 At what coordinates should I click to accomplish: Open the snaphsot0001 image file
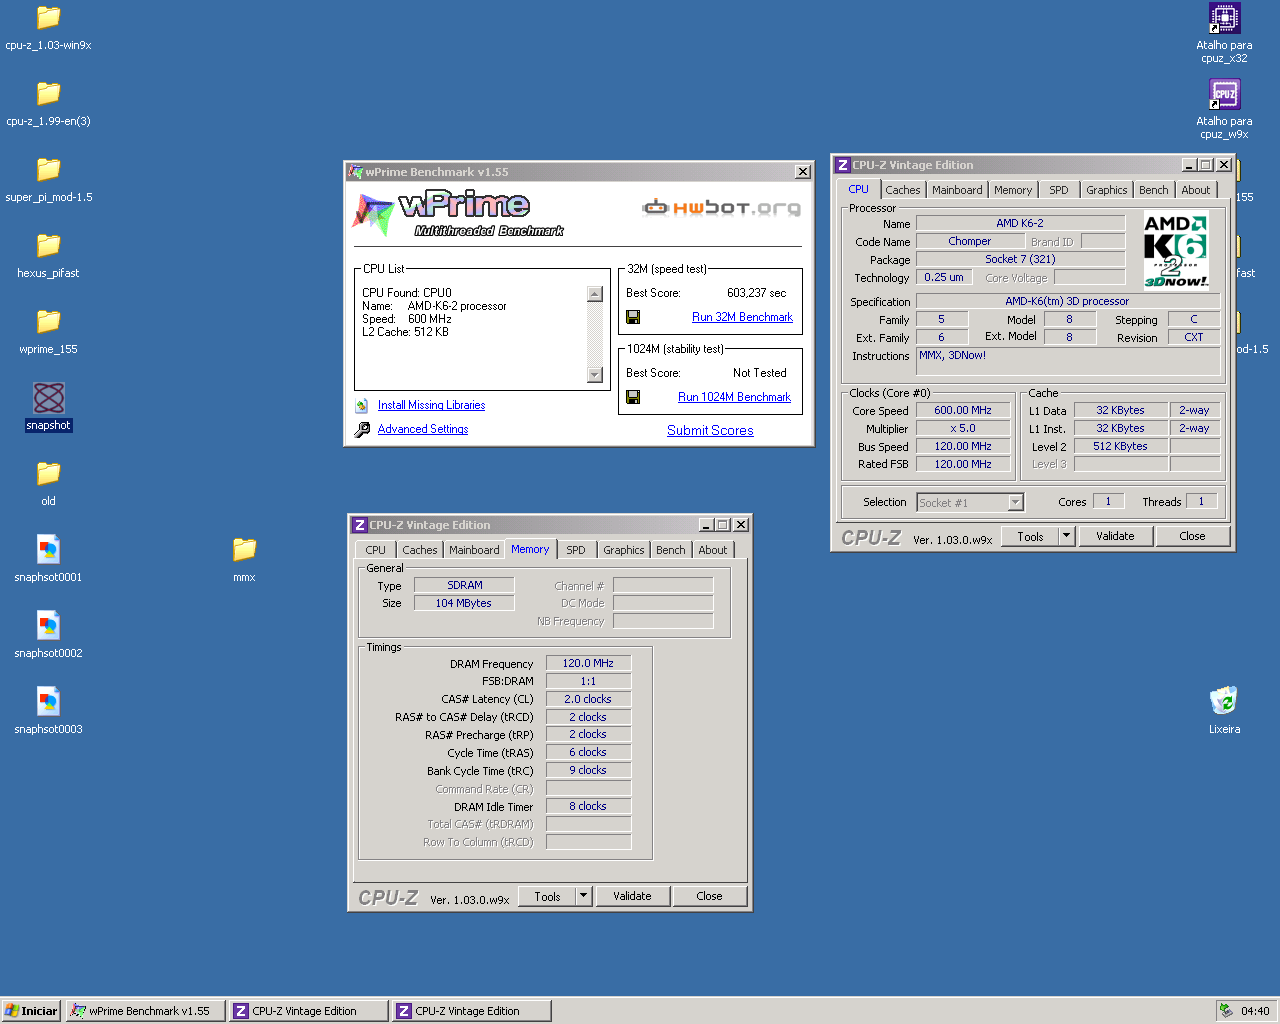pyautogui.click(x=48, y=550)
